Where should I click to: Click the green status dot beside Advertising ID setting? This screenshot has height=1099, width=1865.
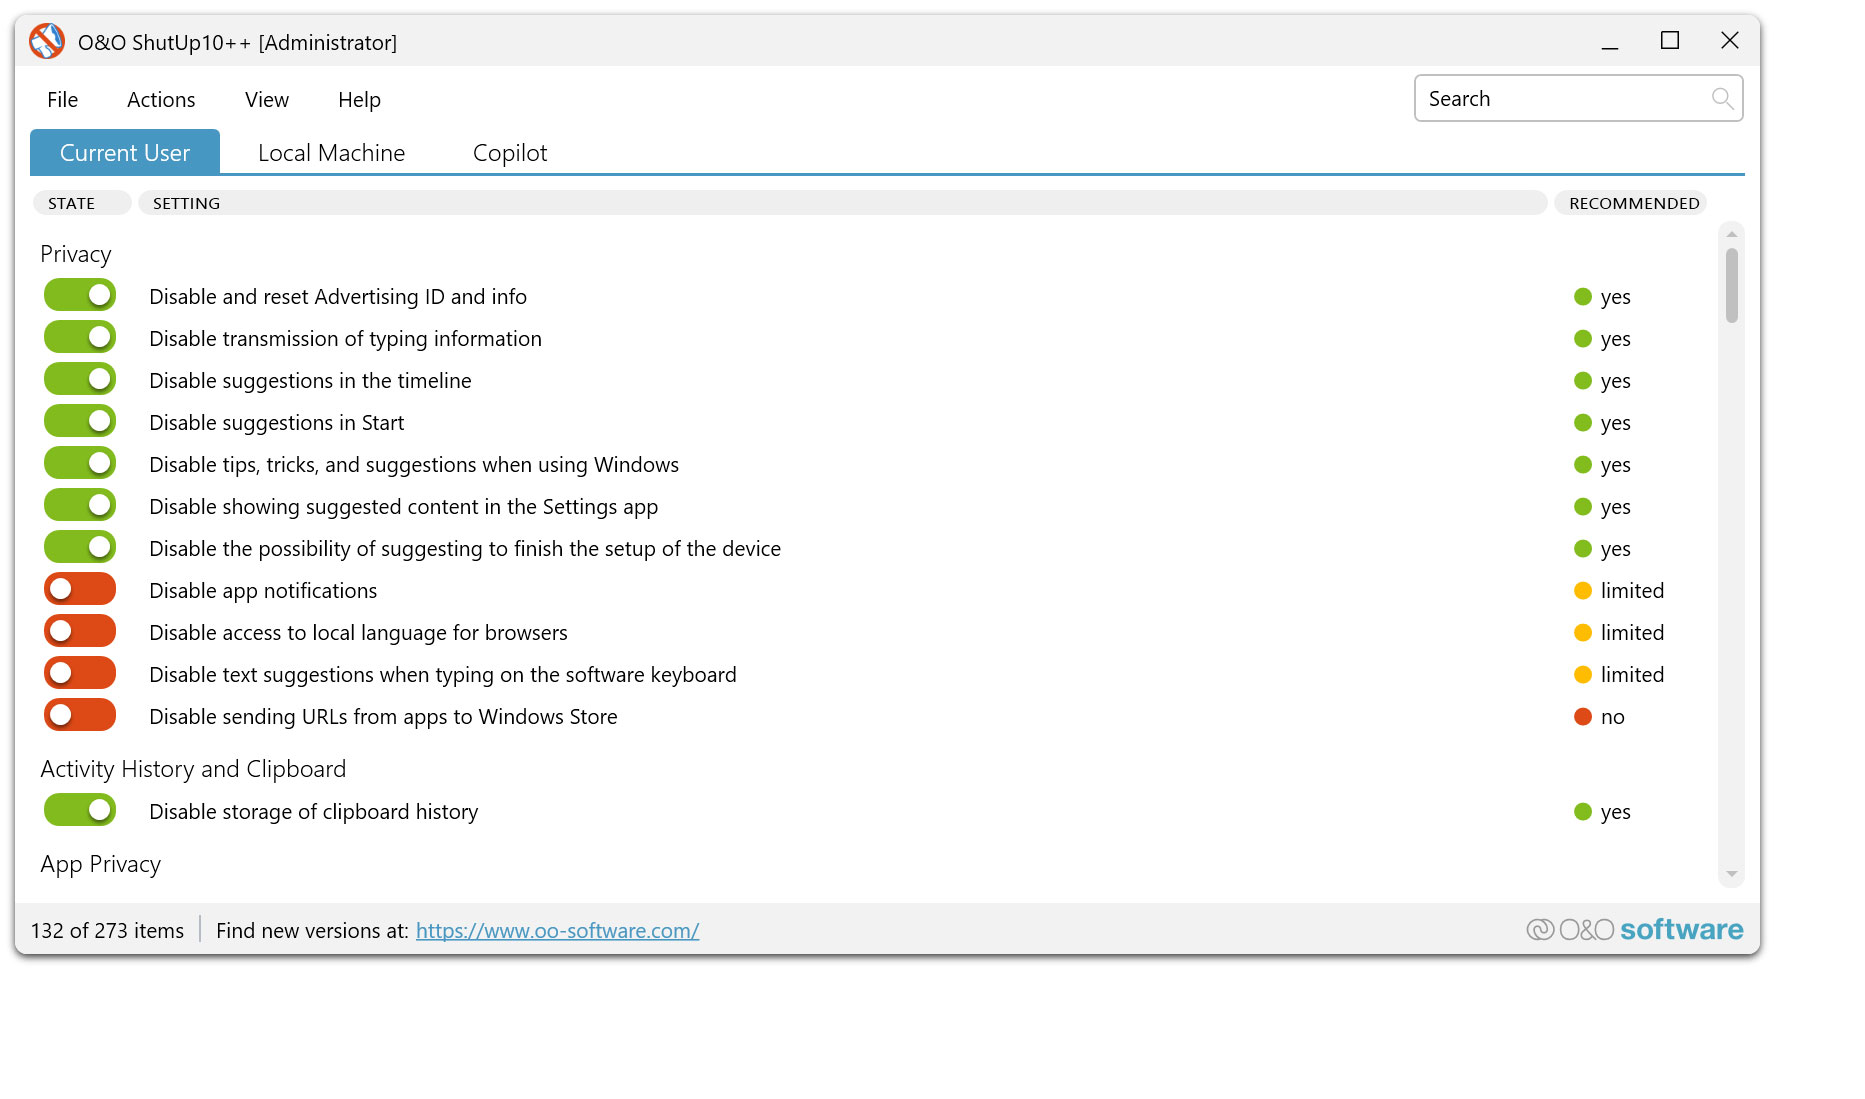tap(1582, 296)
